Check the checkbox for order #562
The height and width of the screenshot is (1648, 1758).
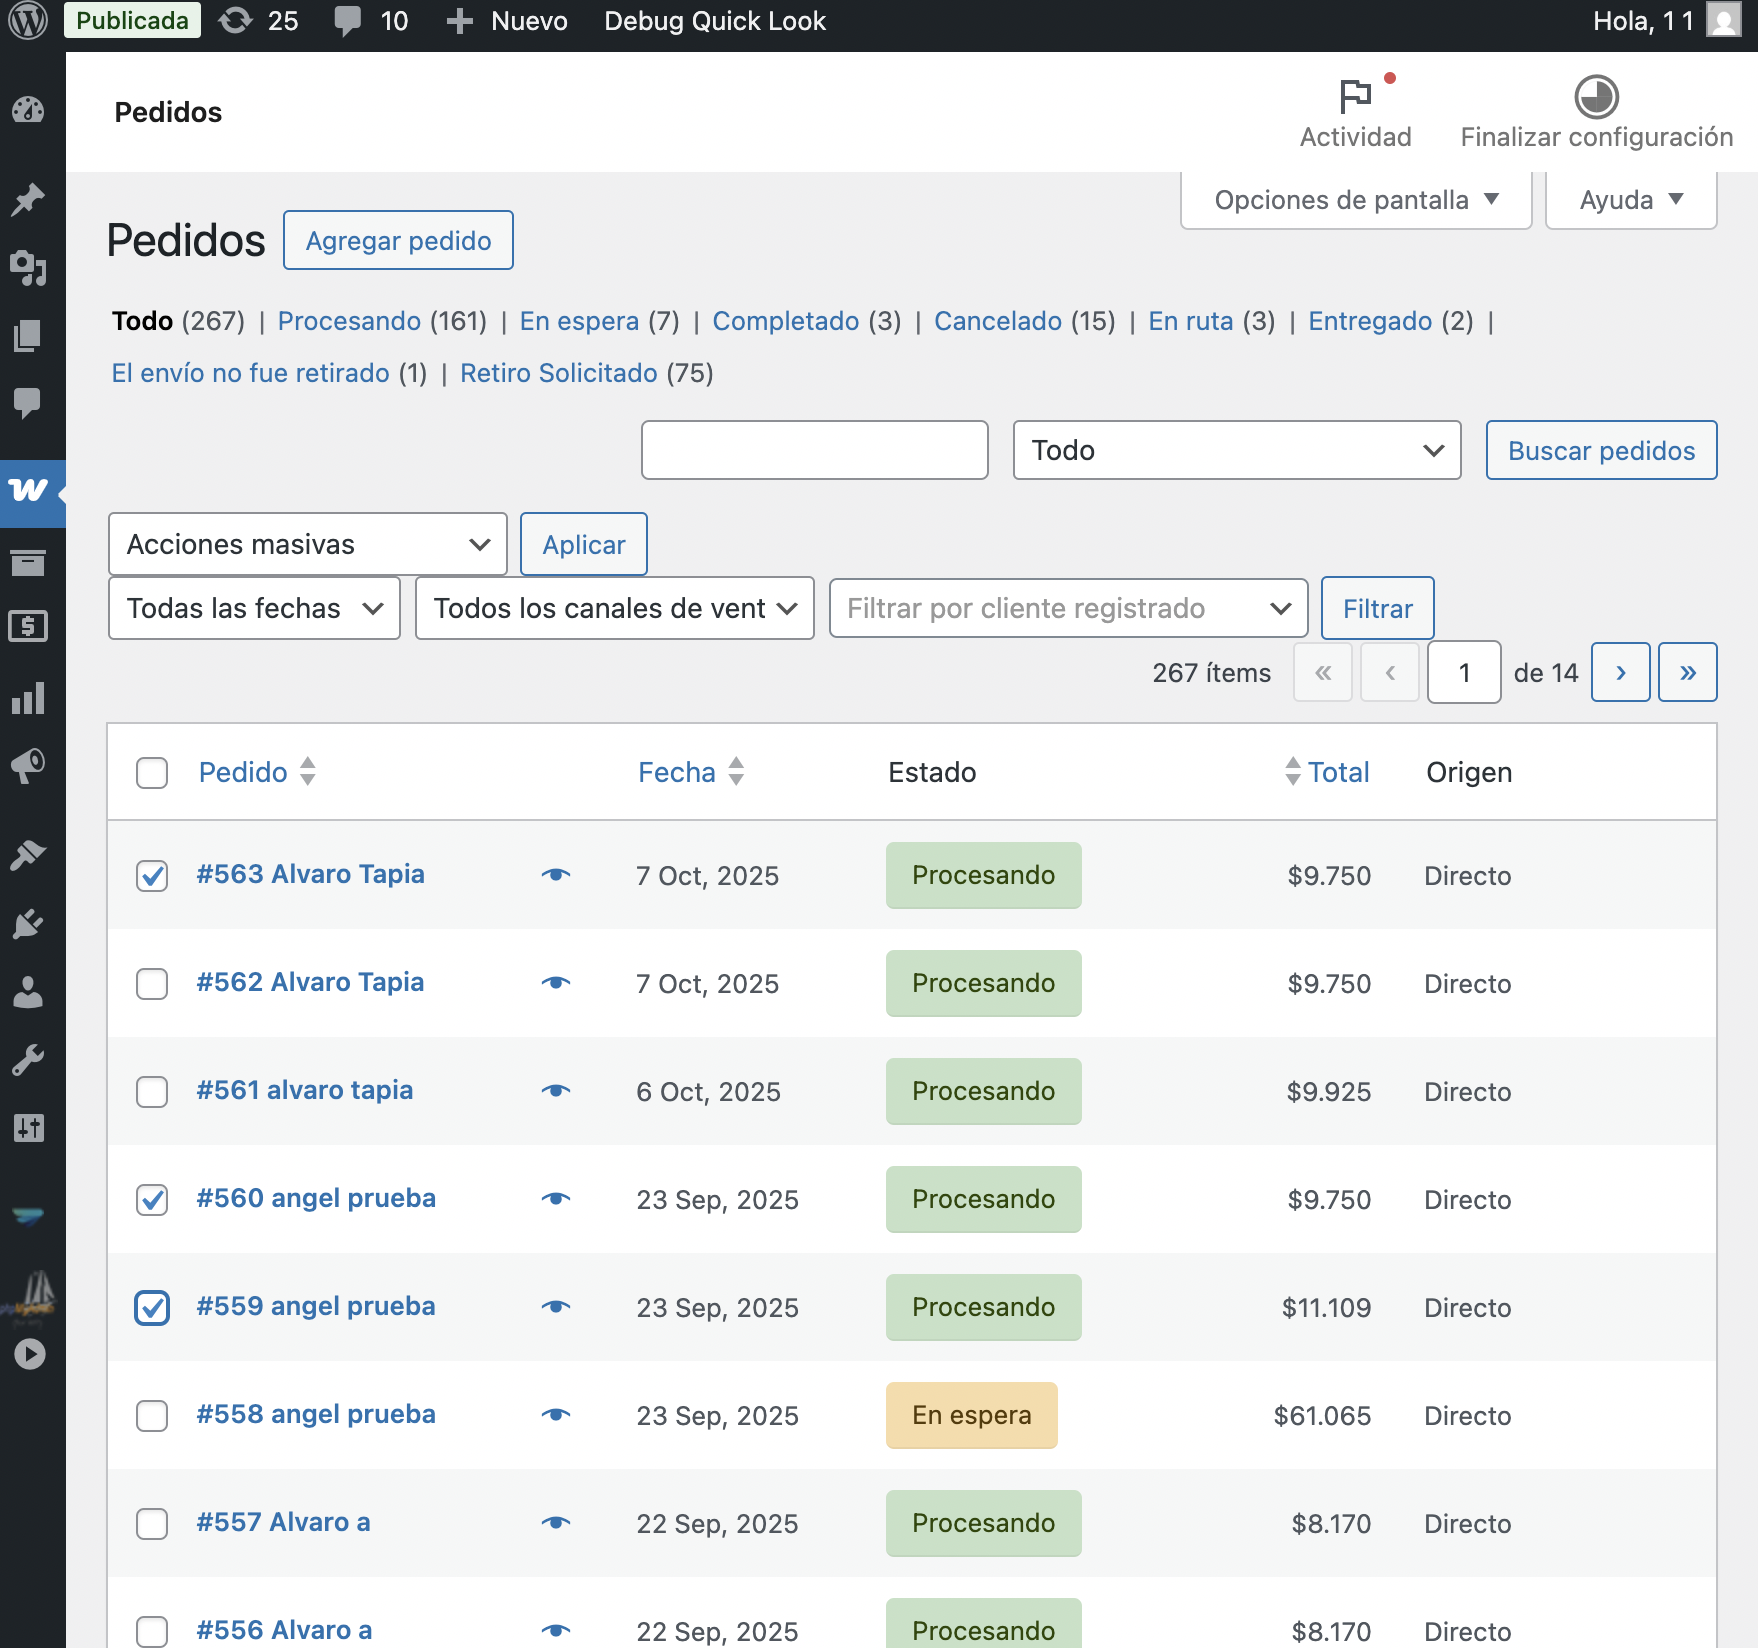152,984
